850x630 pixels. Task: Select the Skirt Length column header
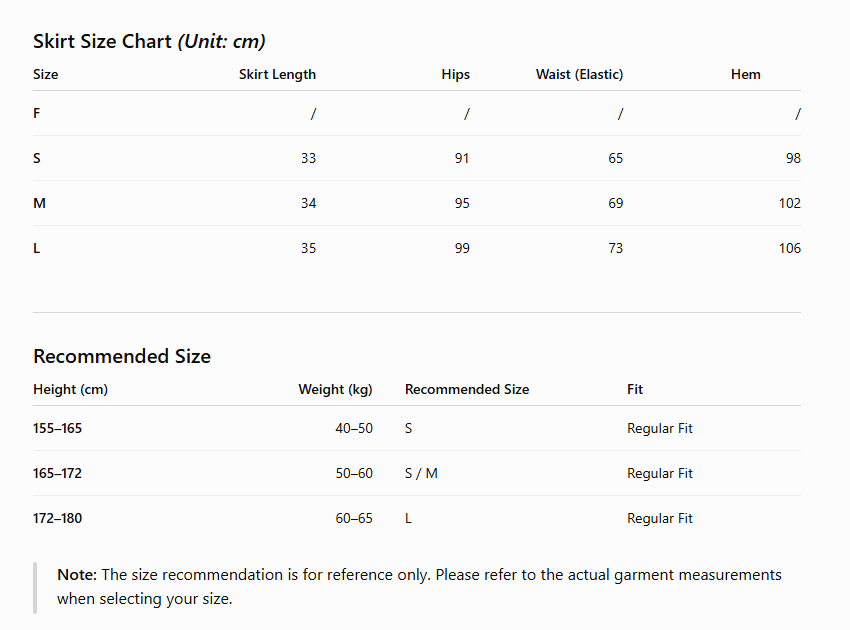point(277,74)
